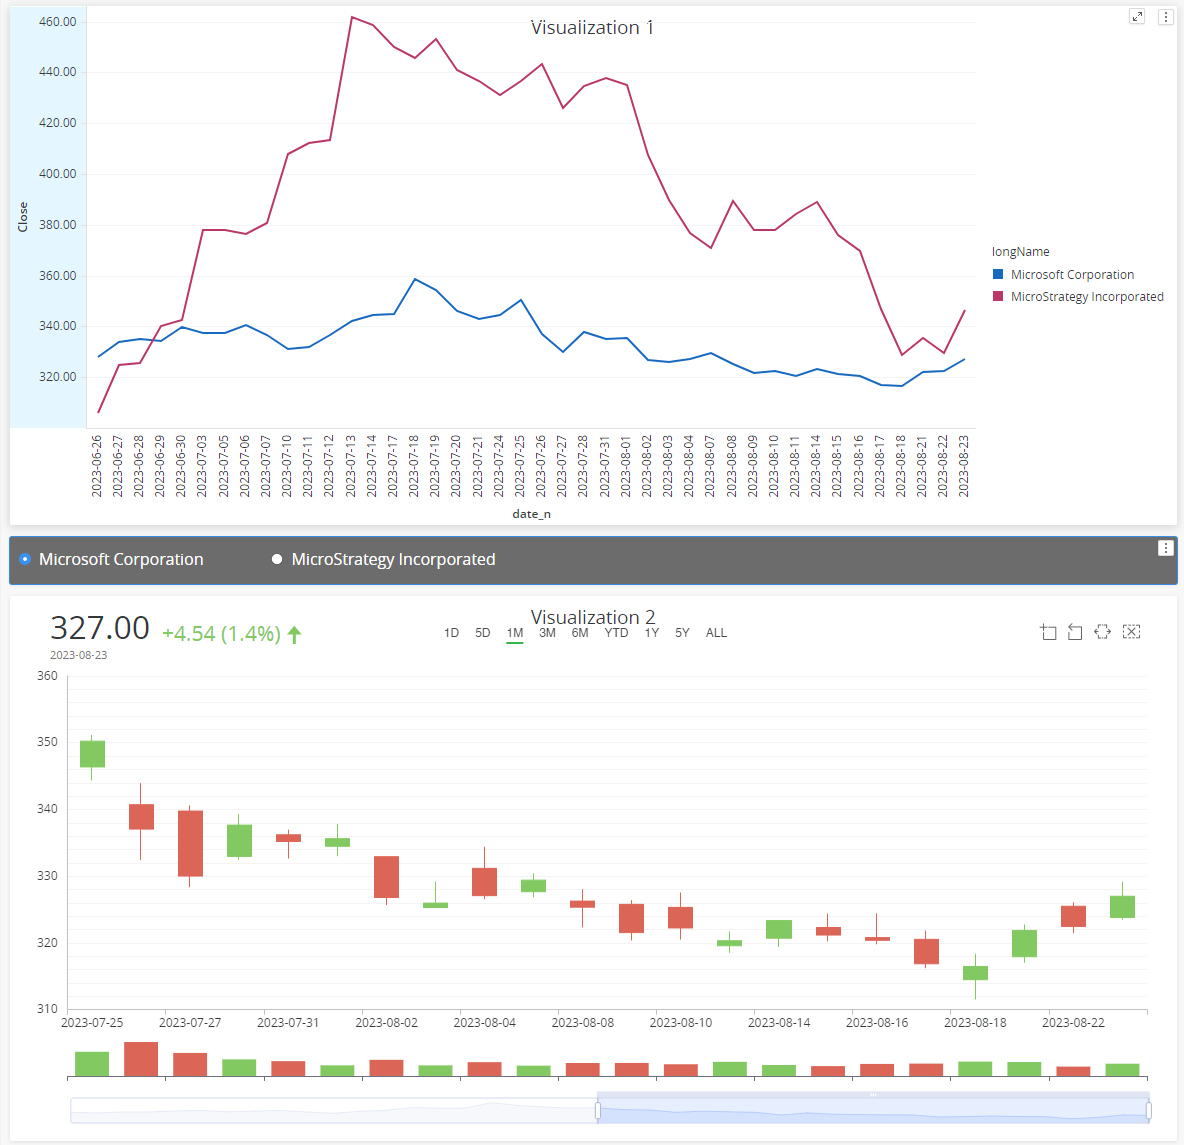Select the 3M period dropdown option
This screenshot has width=1184, height=1145.
pyautogui.click(x=547, y=632)
